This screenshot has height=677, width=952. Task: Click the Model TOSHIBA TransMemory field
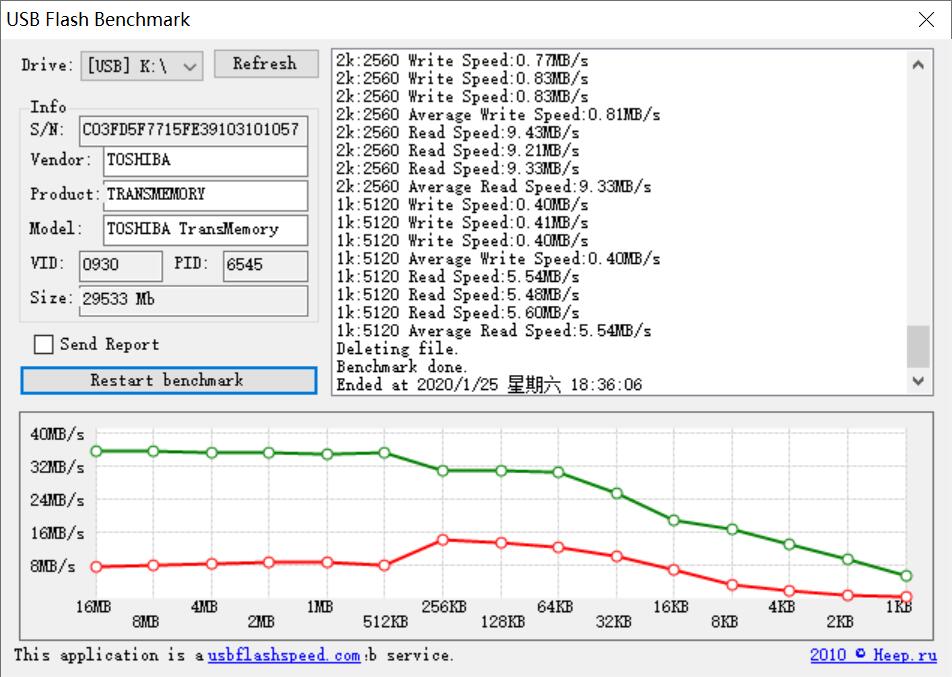(205, 229)
